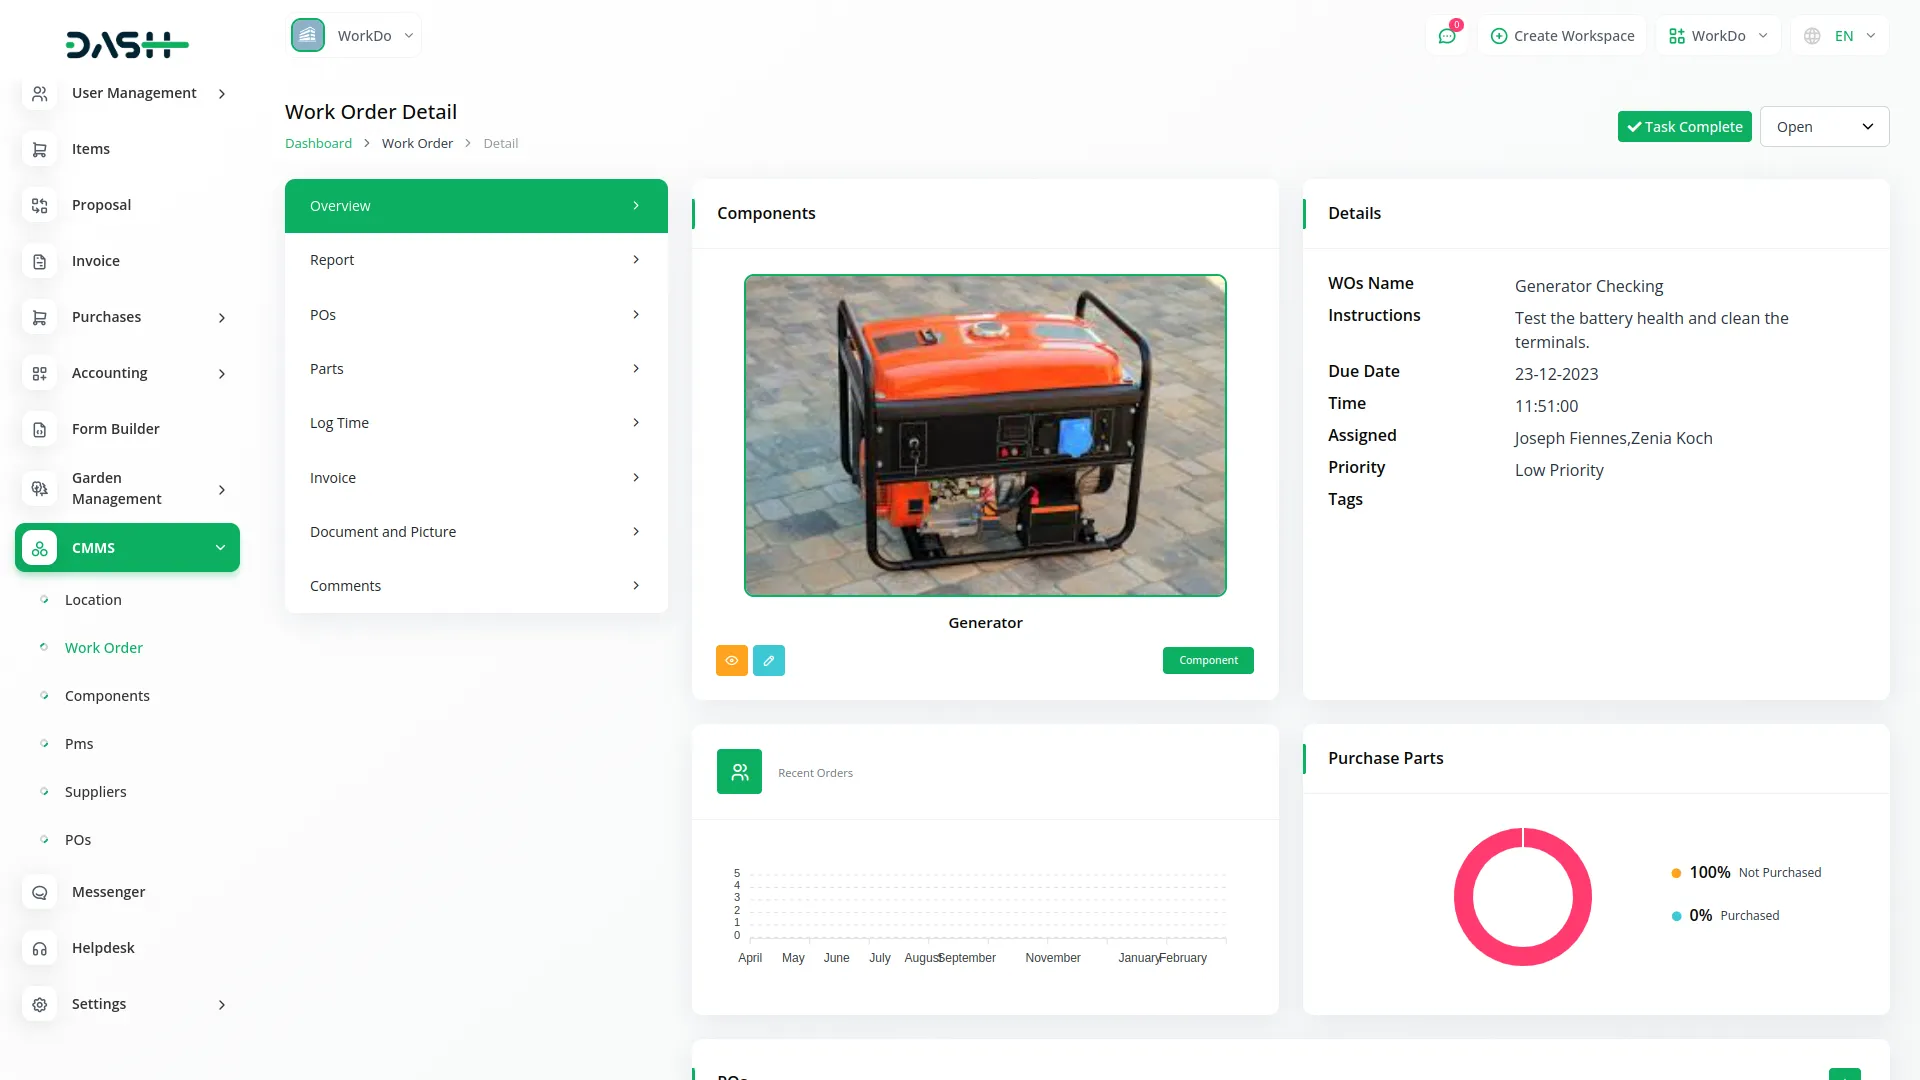Click the Task Complete button
1920x1080 pixels.
click(1684, 127)
